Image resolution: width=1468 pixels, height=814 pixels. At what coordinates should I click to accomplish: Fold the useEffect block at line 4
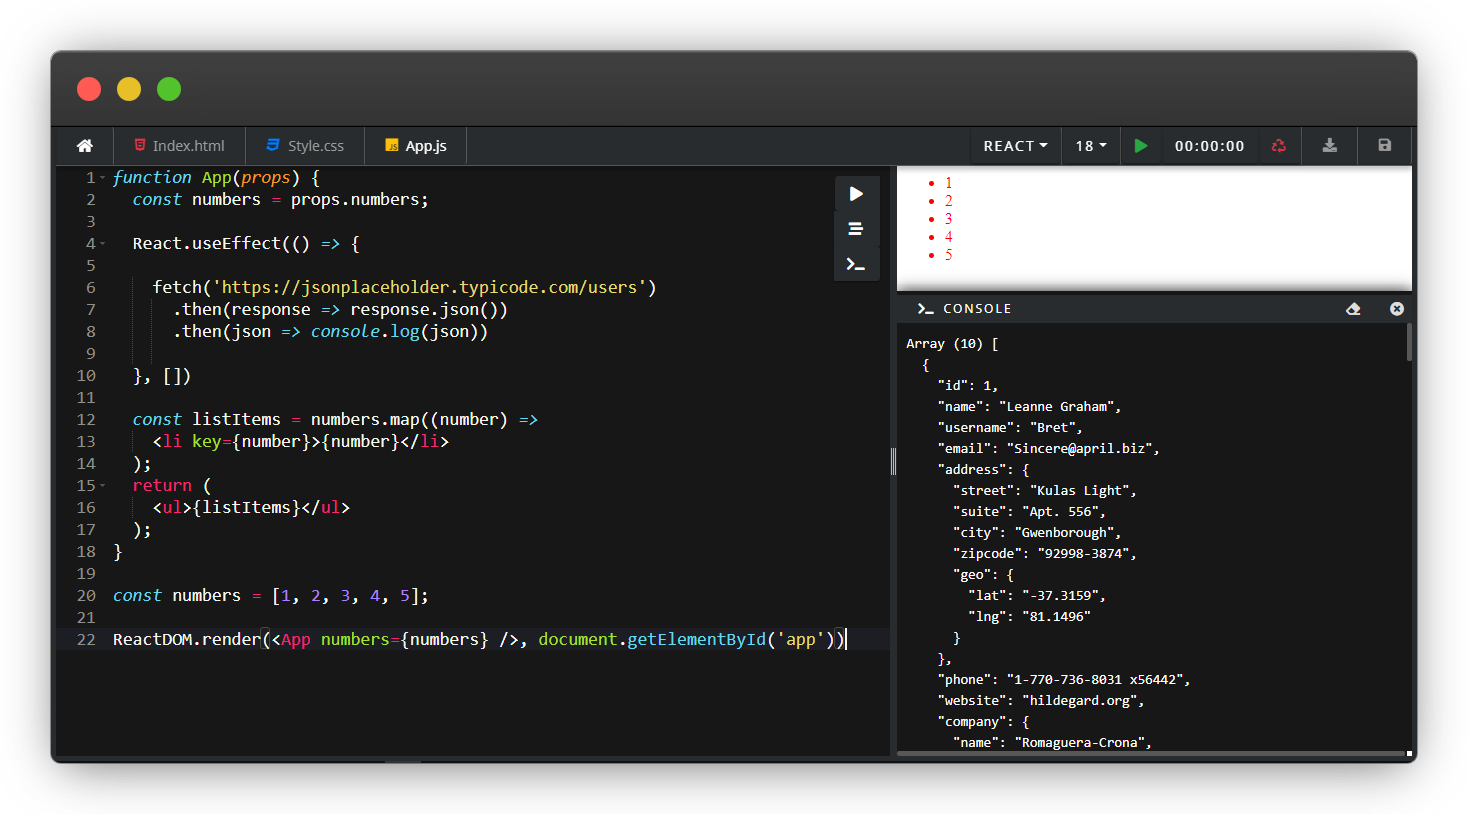point(103,244)
